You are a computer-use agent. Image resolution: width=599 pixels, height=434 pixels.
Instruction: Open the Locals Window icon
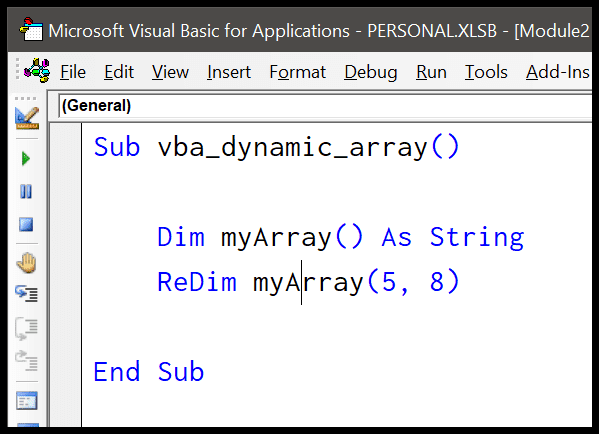(x=26, y=401)
